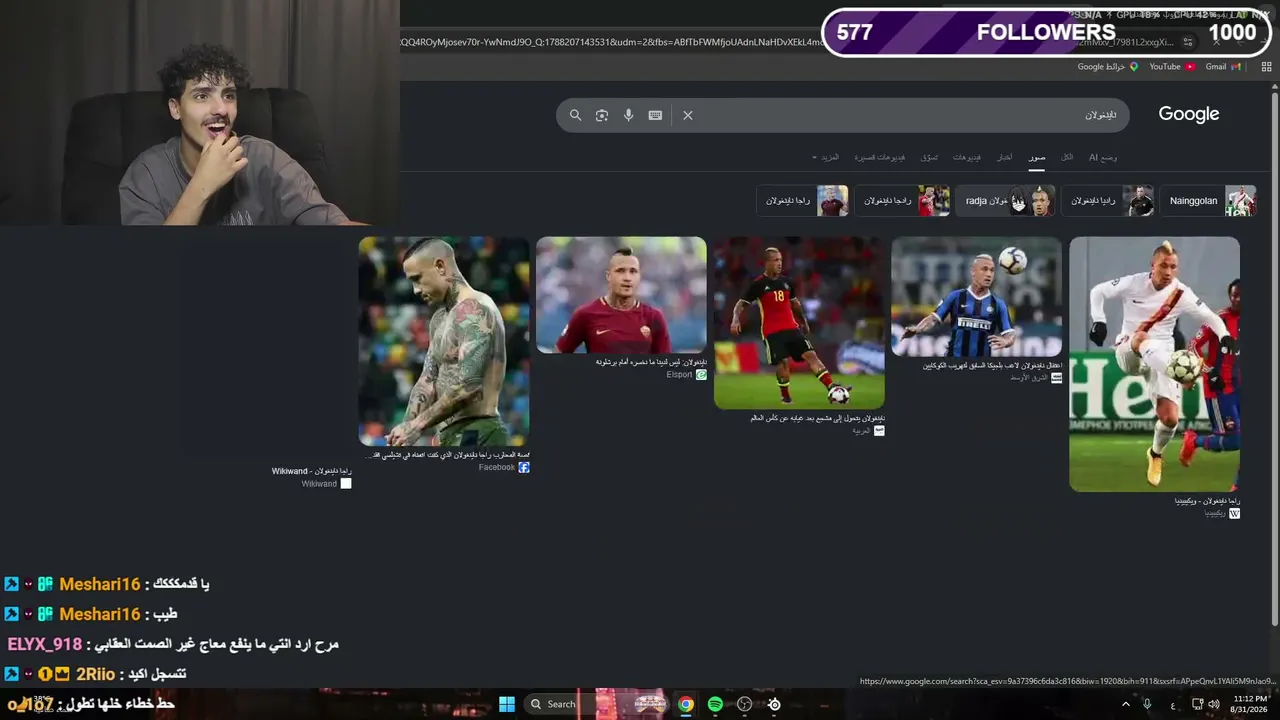This screenshot has width=1280, height=720.
Task: Click the Wikiwand favicon
Action: click(x=346, y=484)
